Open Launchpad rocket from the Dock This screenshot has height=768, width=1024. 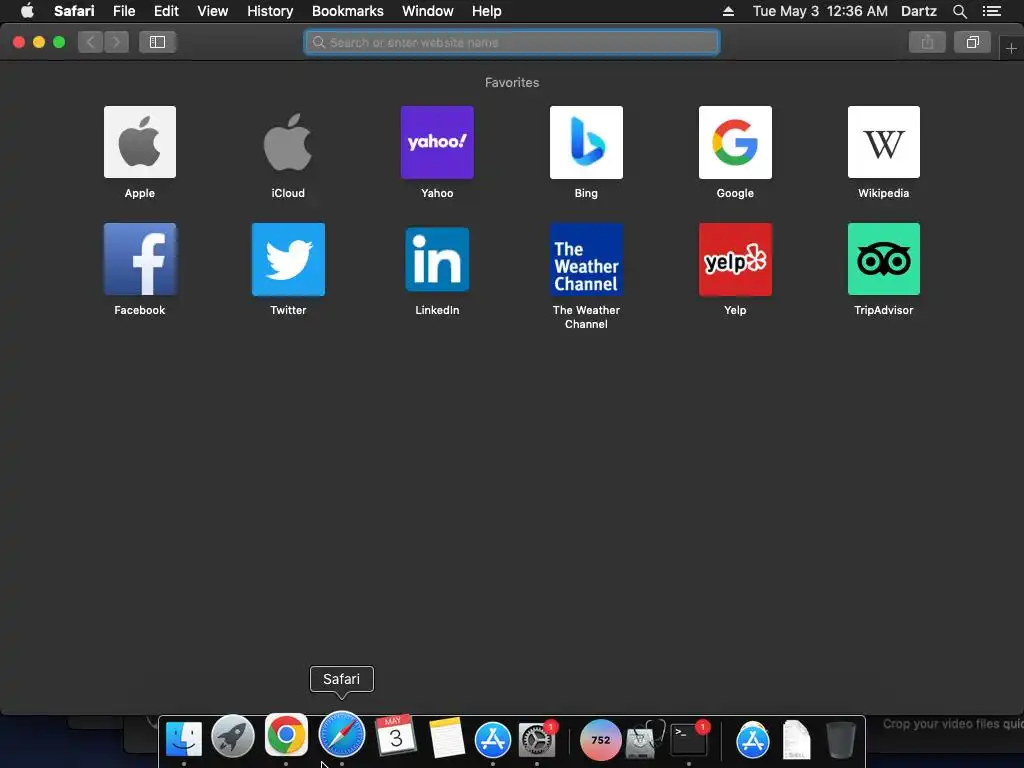233,737
